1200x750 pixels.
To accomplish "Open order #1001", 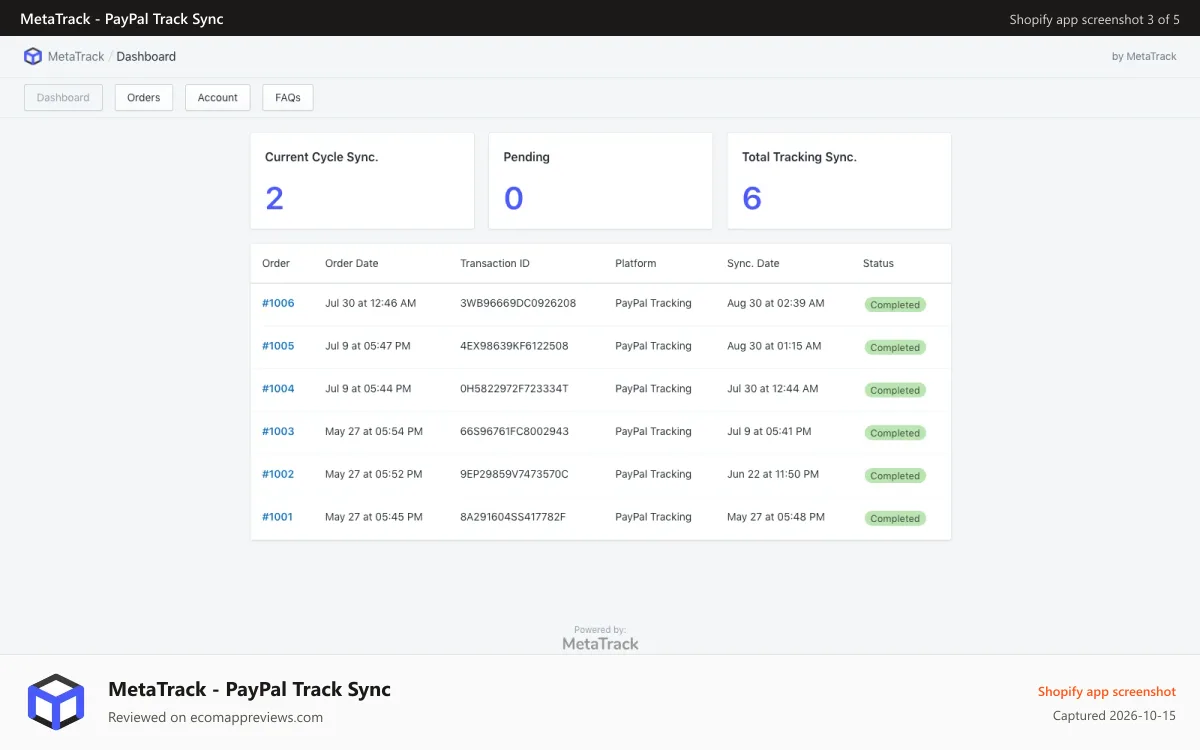I will click(x=278, y=517).
